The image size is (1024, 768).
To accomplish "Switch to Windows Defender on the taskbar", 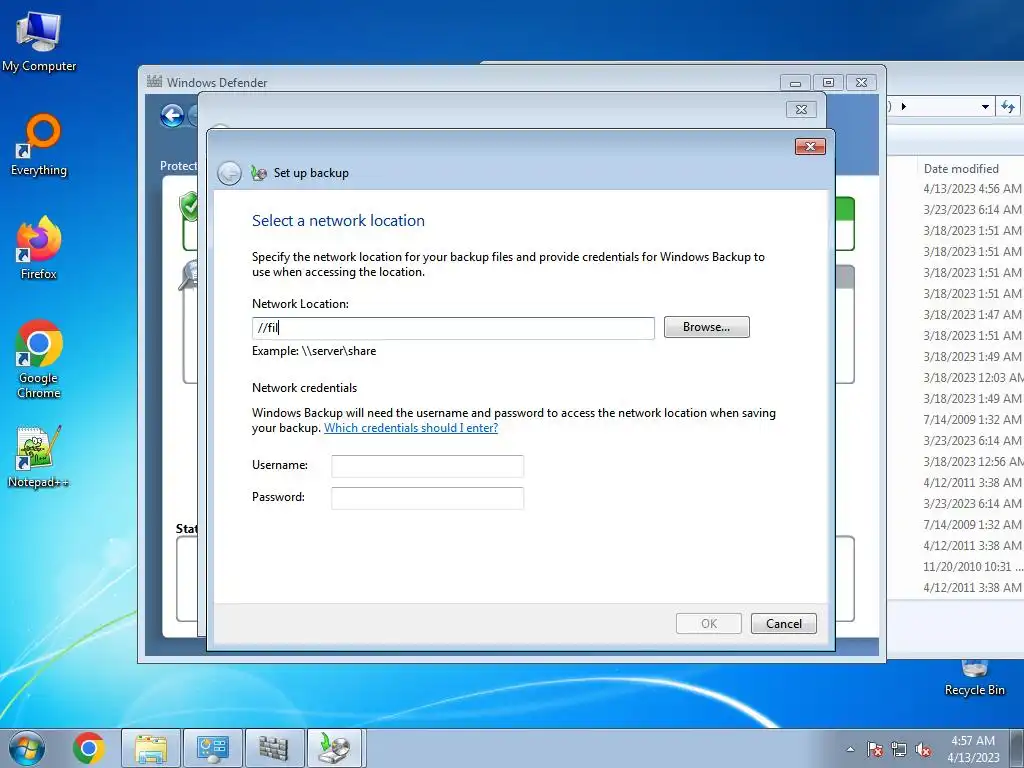I will click(274, 748).
